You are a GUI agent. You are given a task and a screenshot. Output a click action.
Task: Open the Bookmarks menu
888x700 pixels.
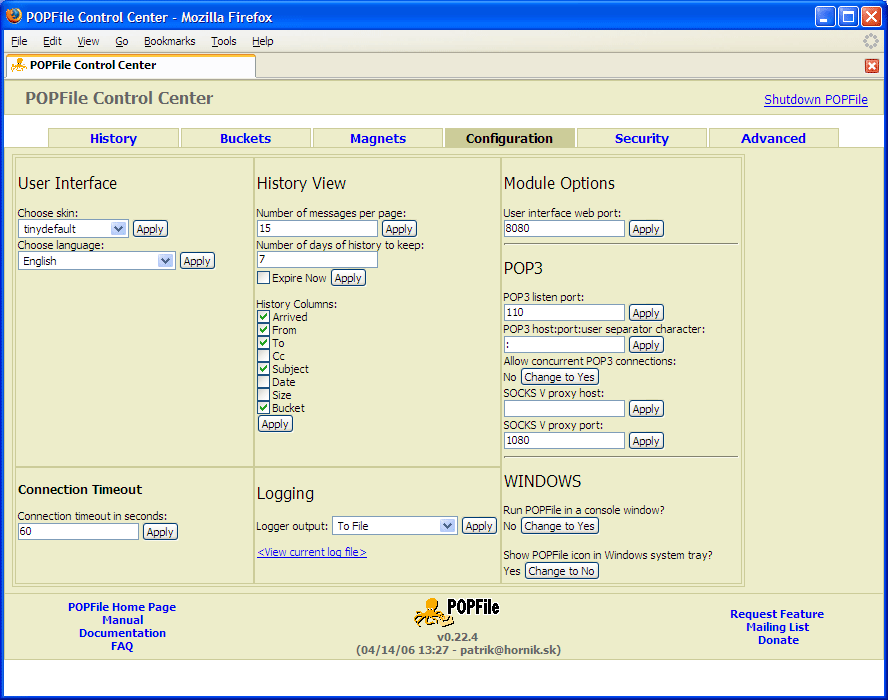(x=169, y=41)
